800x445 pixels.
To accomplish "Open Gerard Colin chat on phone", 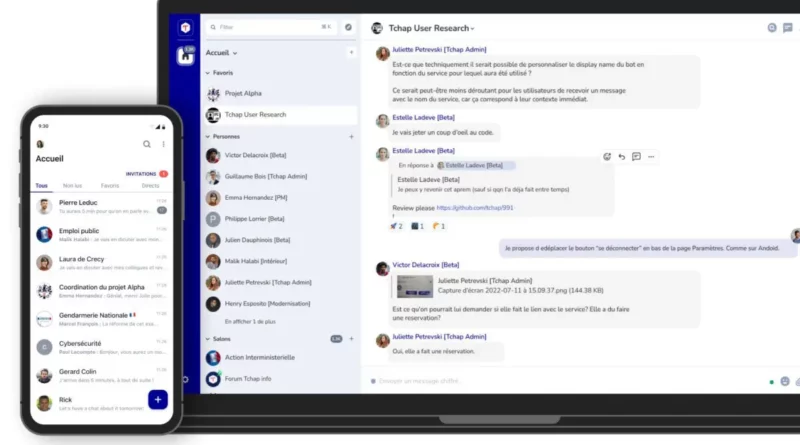I will pyautogui.click(x=102, y=375).
